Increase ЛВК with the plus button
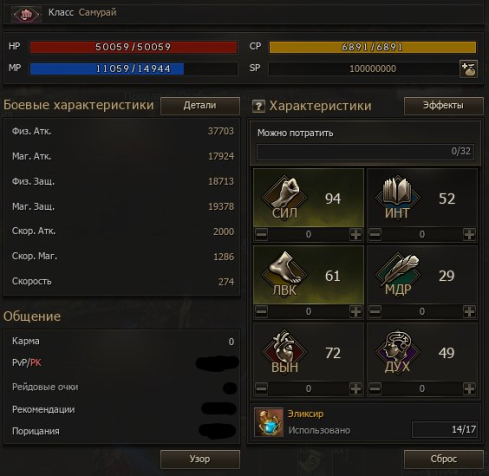The image size is (489, 476). (x=356, y=311)
